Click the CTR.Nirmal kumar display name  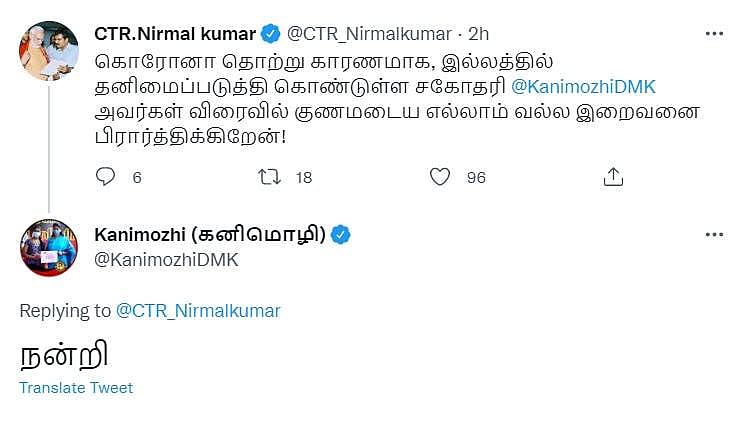[174, 35]
